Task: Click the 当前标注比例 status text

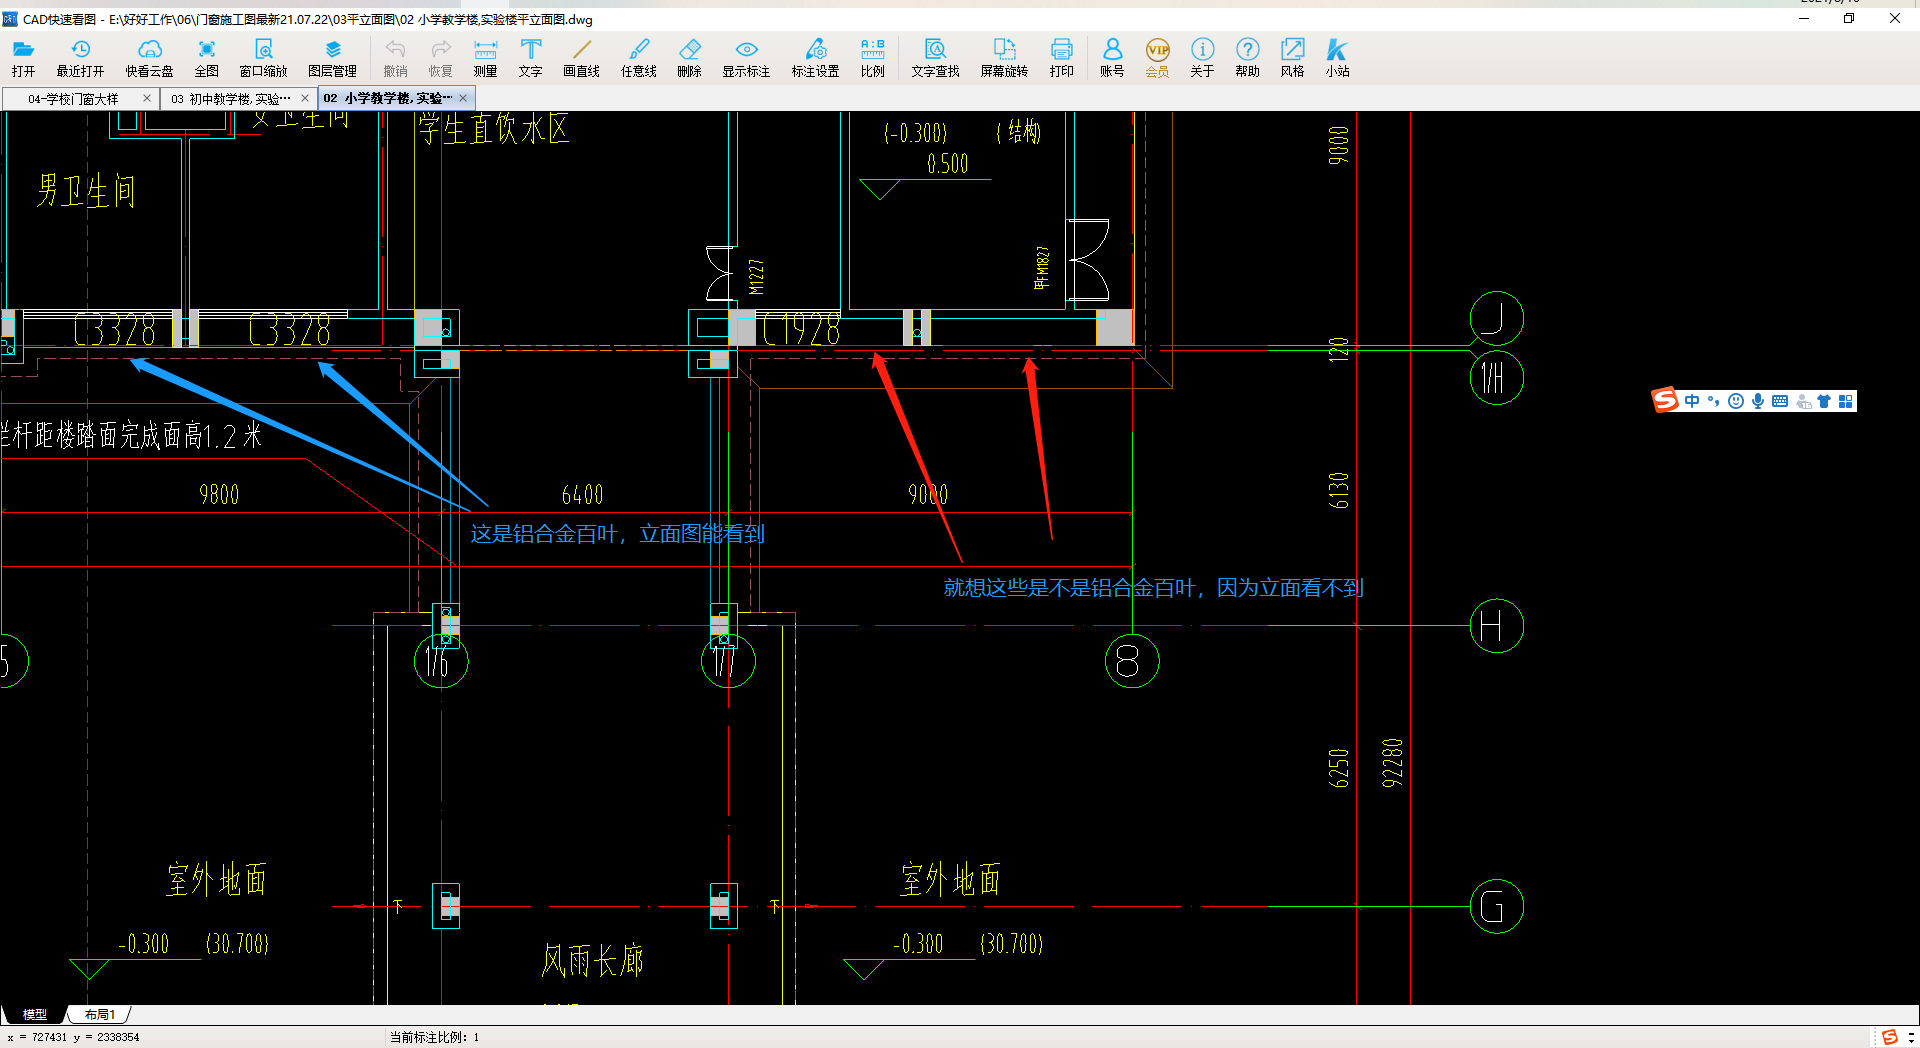Action: pyautogui.click(x=434, y=1037)
